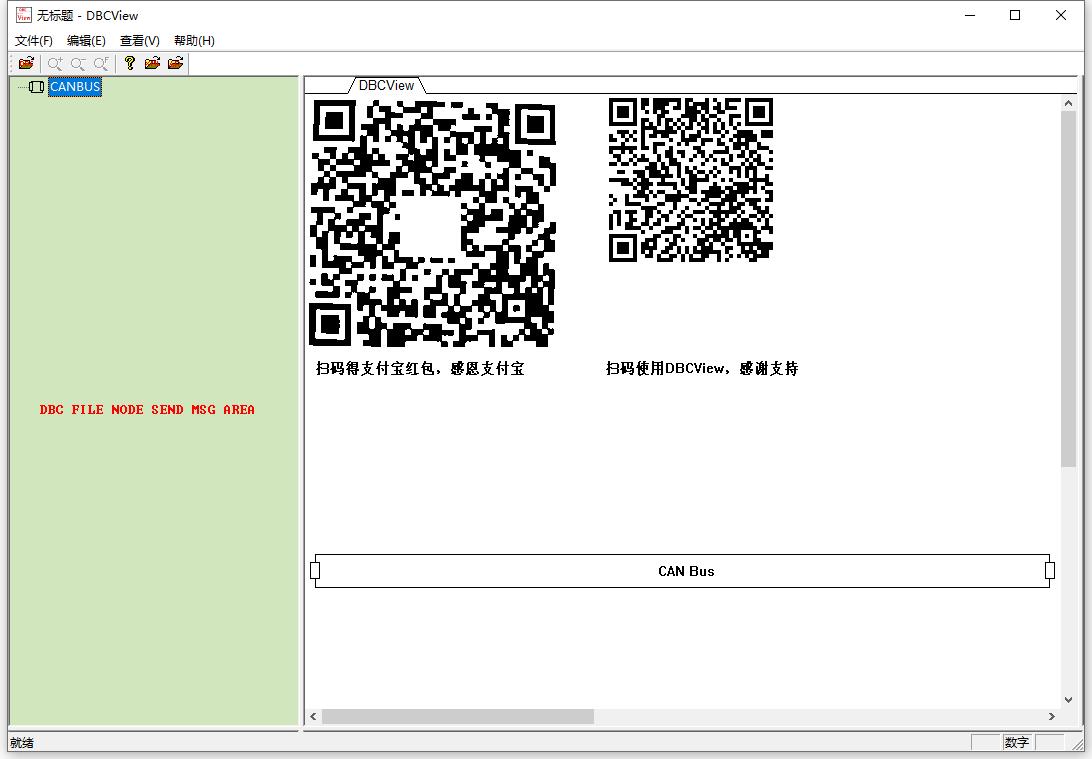This screenshot has height=759, width=1092.
Task: Click the CAN Bus bar label
Action: pos(686,571)
